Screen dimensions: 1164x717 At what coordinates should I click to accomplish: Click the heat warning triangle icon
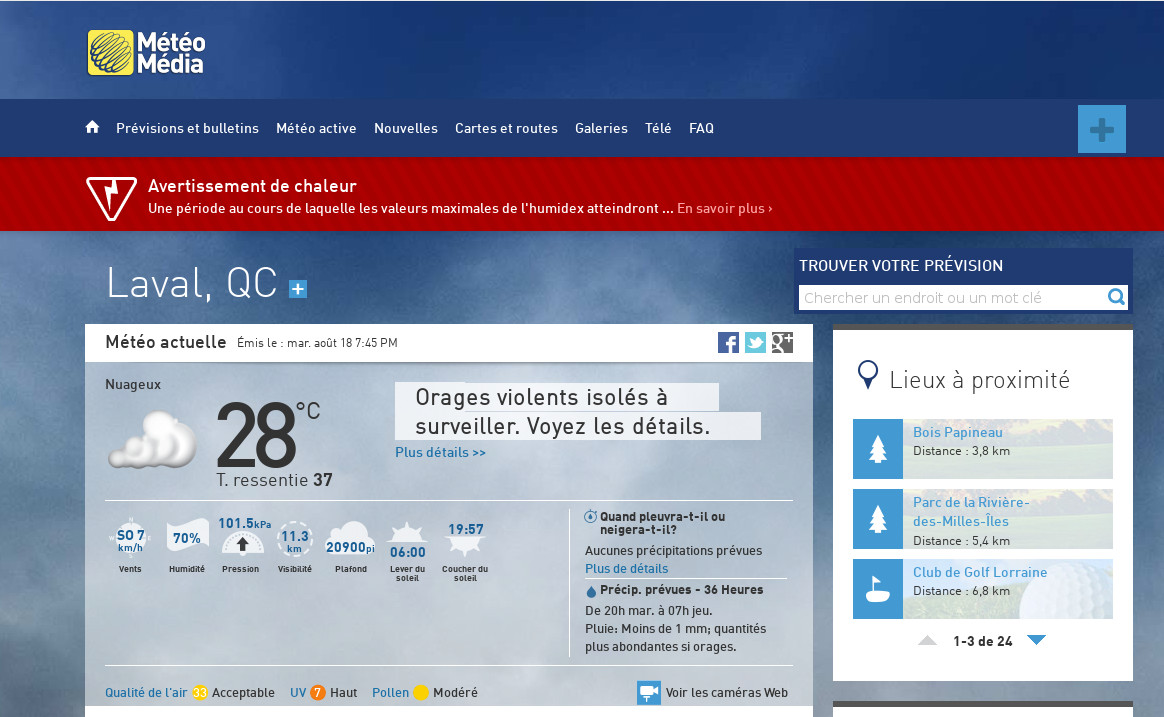tap(111, 197)
